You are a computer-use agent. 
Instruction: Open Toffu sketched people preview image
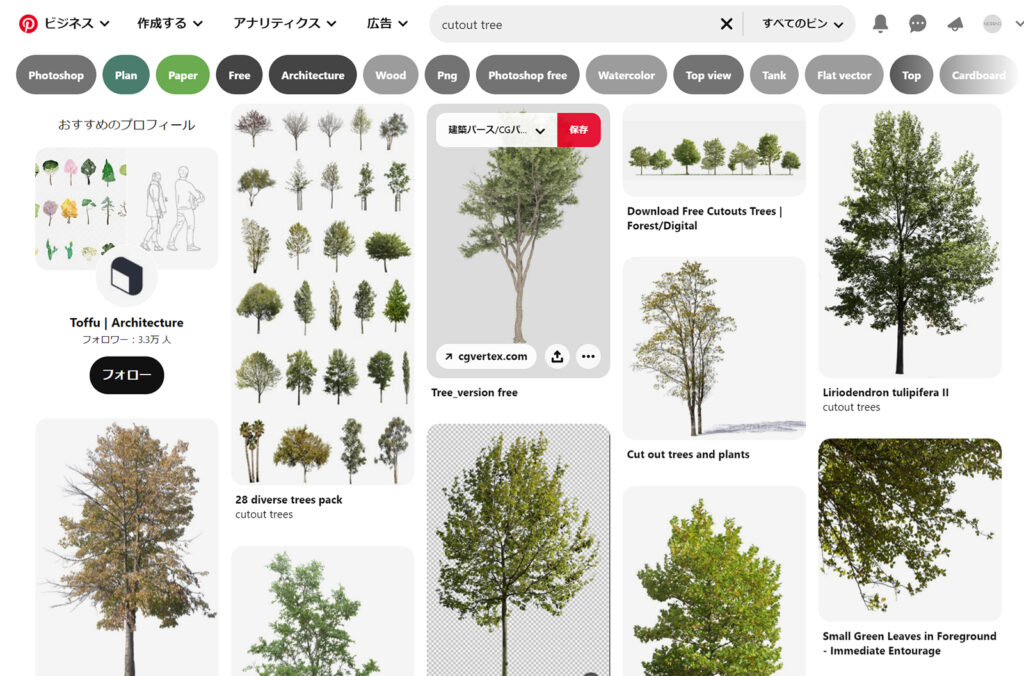coord(173,208)
